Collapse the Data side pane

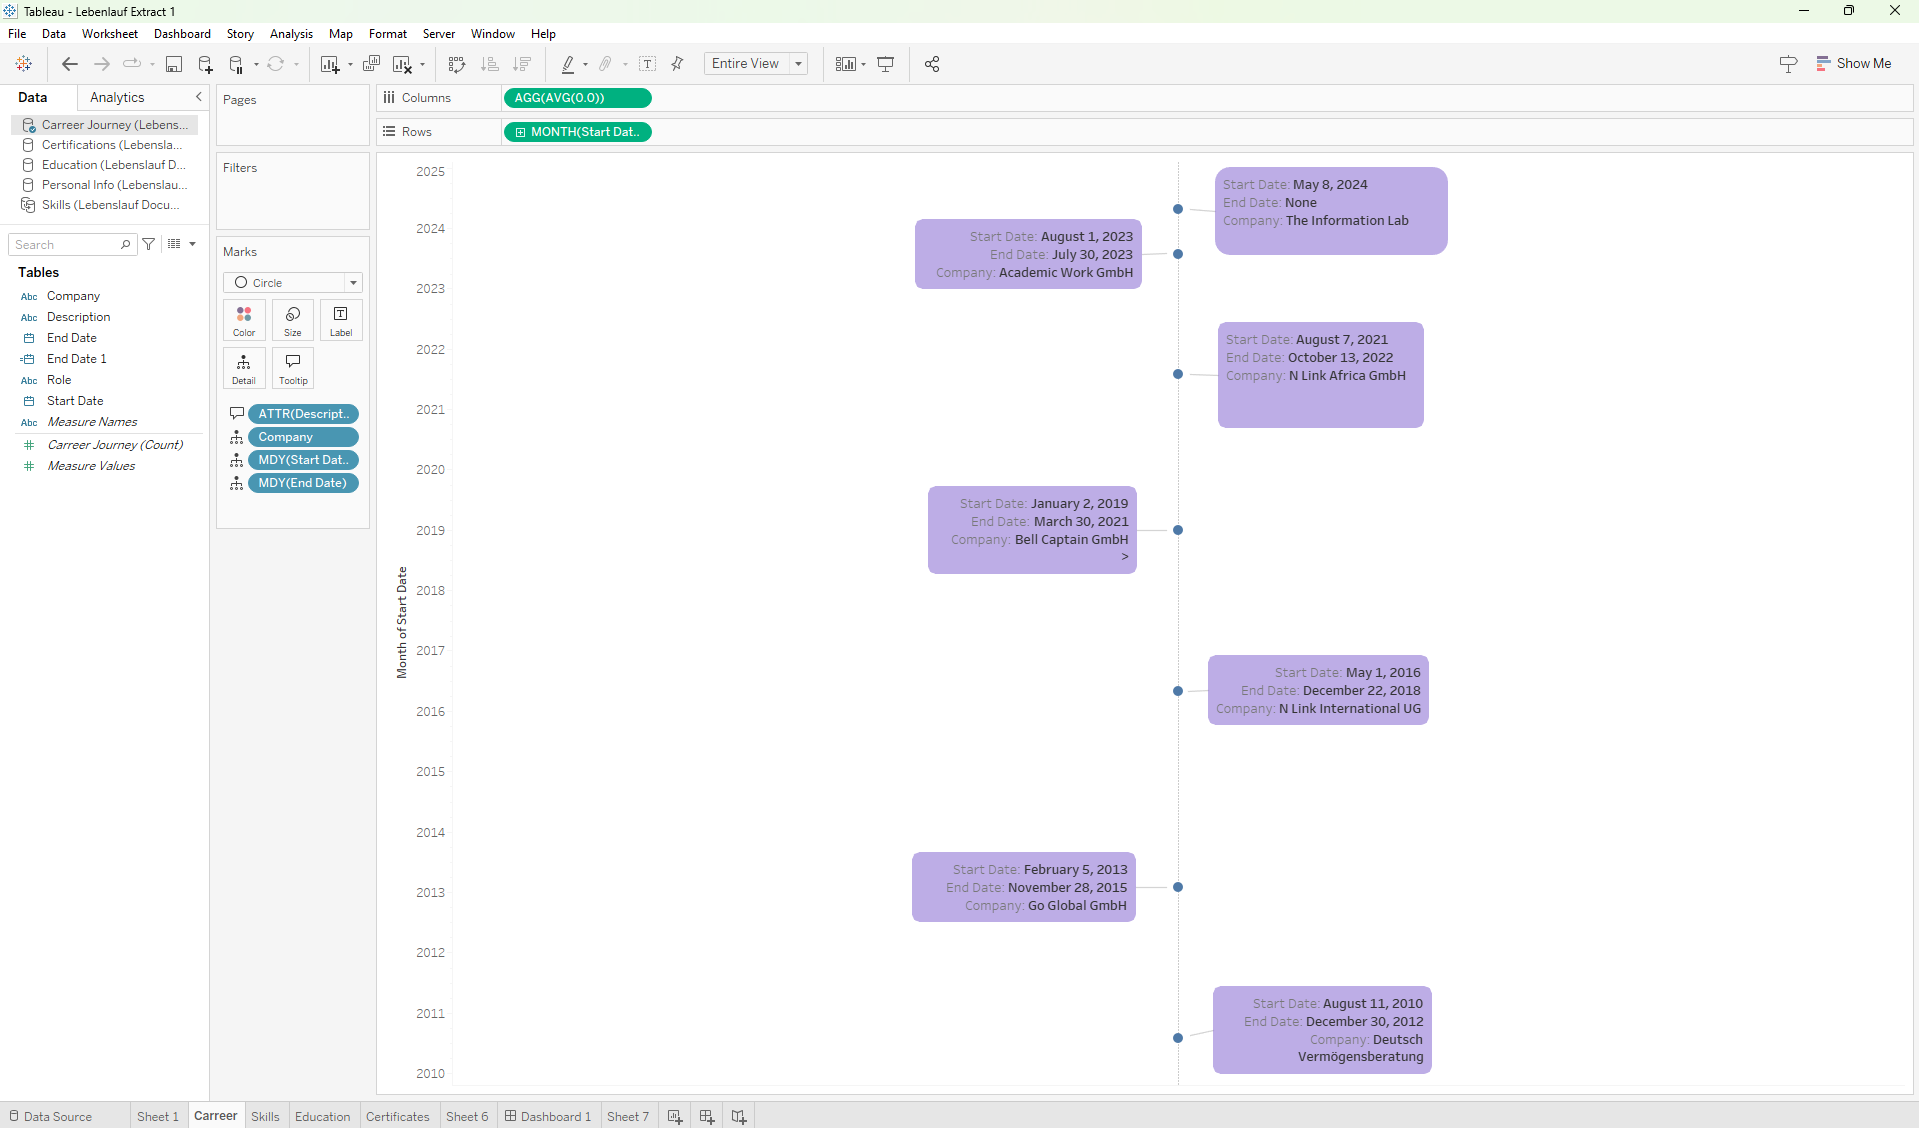[x=199, y=97]
